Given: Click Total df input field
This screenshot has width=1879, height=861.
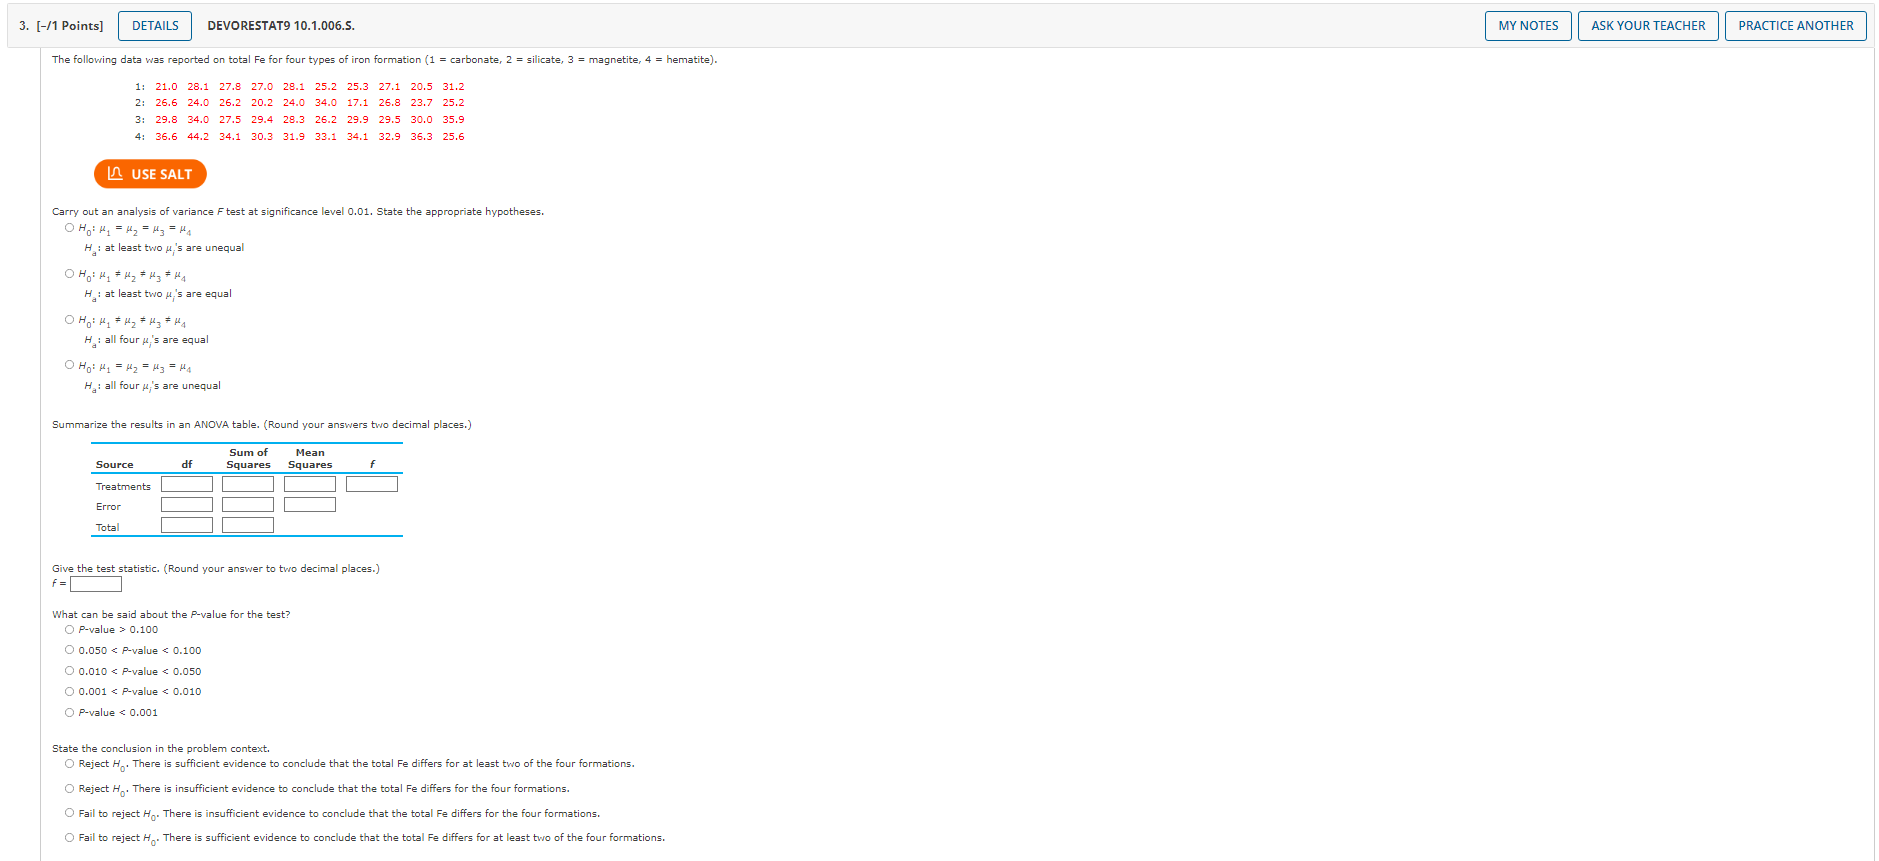Looking at the screenshot, I should [x=187, y=525].
